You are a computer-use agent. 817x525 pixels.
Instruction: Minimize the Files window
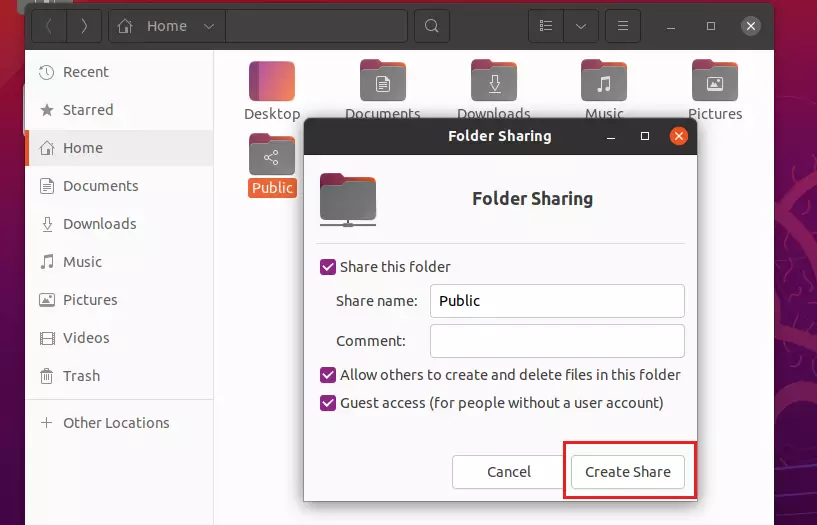tap(671, 26)
